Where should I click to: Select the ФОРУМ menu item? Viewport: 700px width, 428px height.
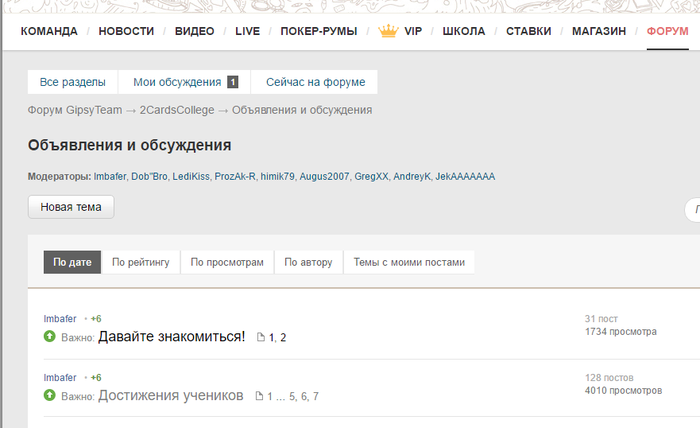[x=667, y=31]
